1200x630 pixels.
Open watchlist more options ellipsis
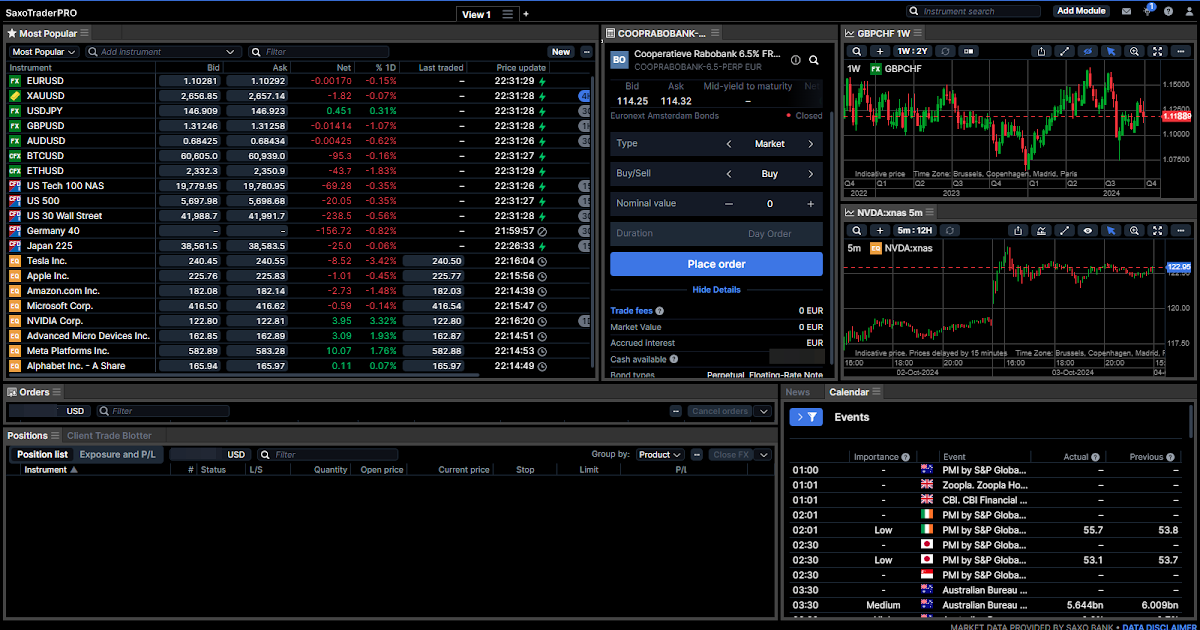click(587, 52)
